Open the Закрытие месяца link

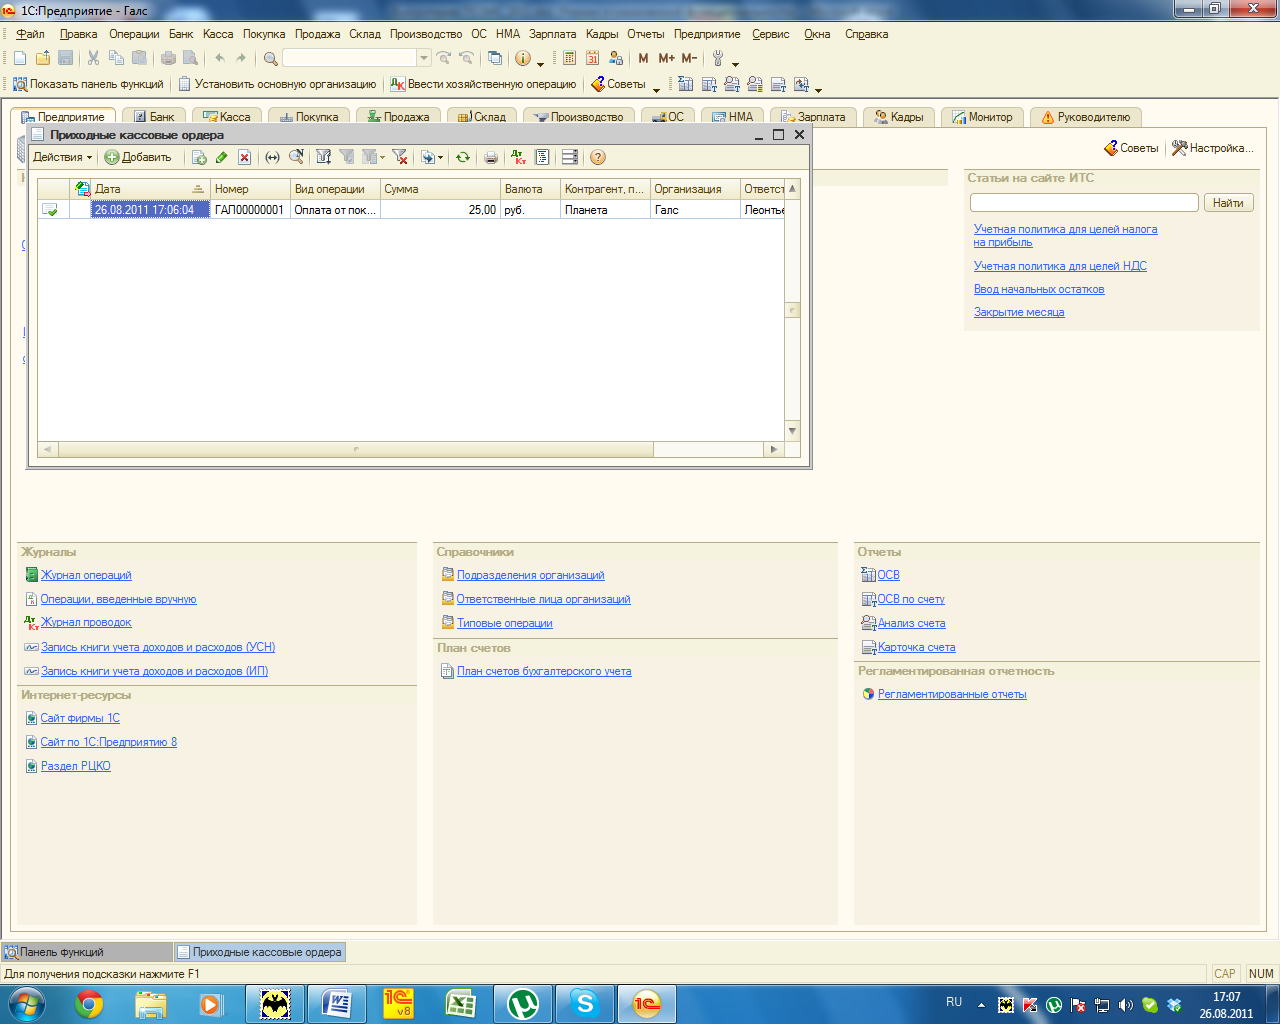(1019, 312)
